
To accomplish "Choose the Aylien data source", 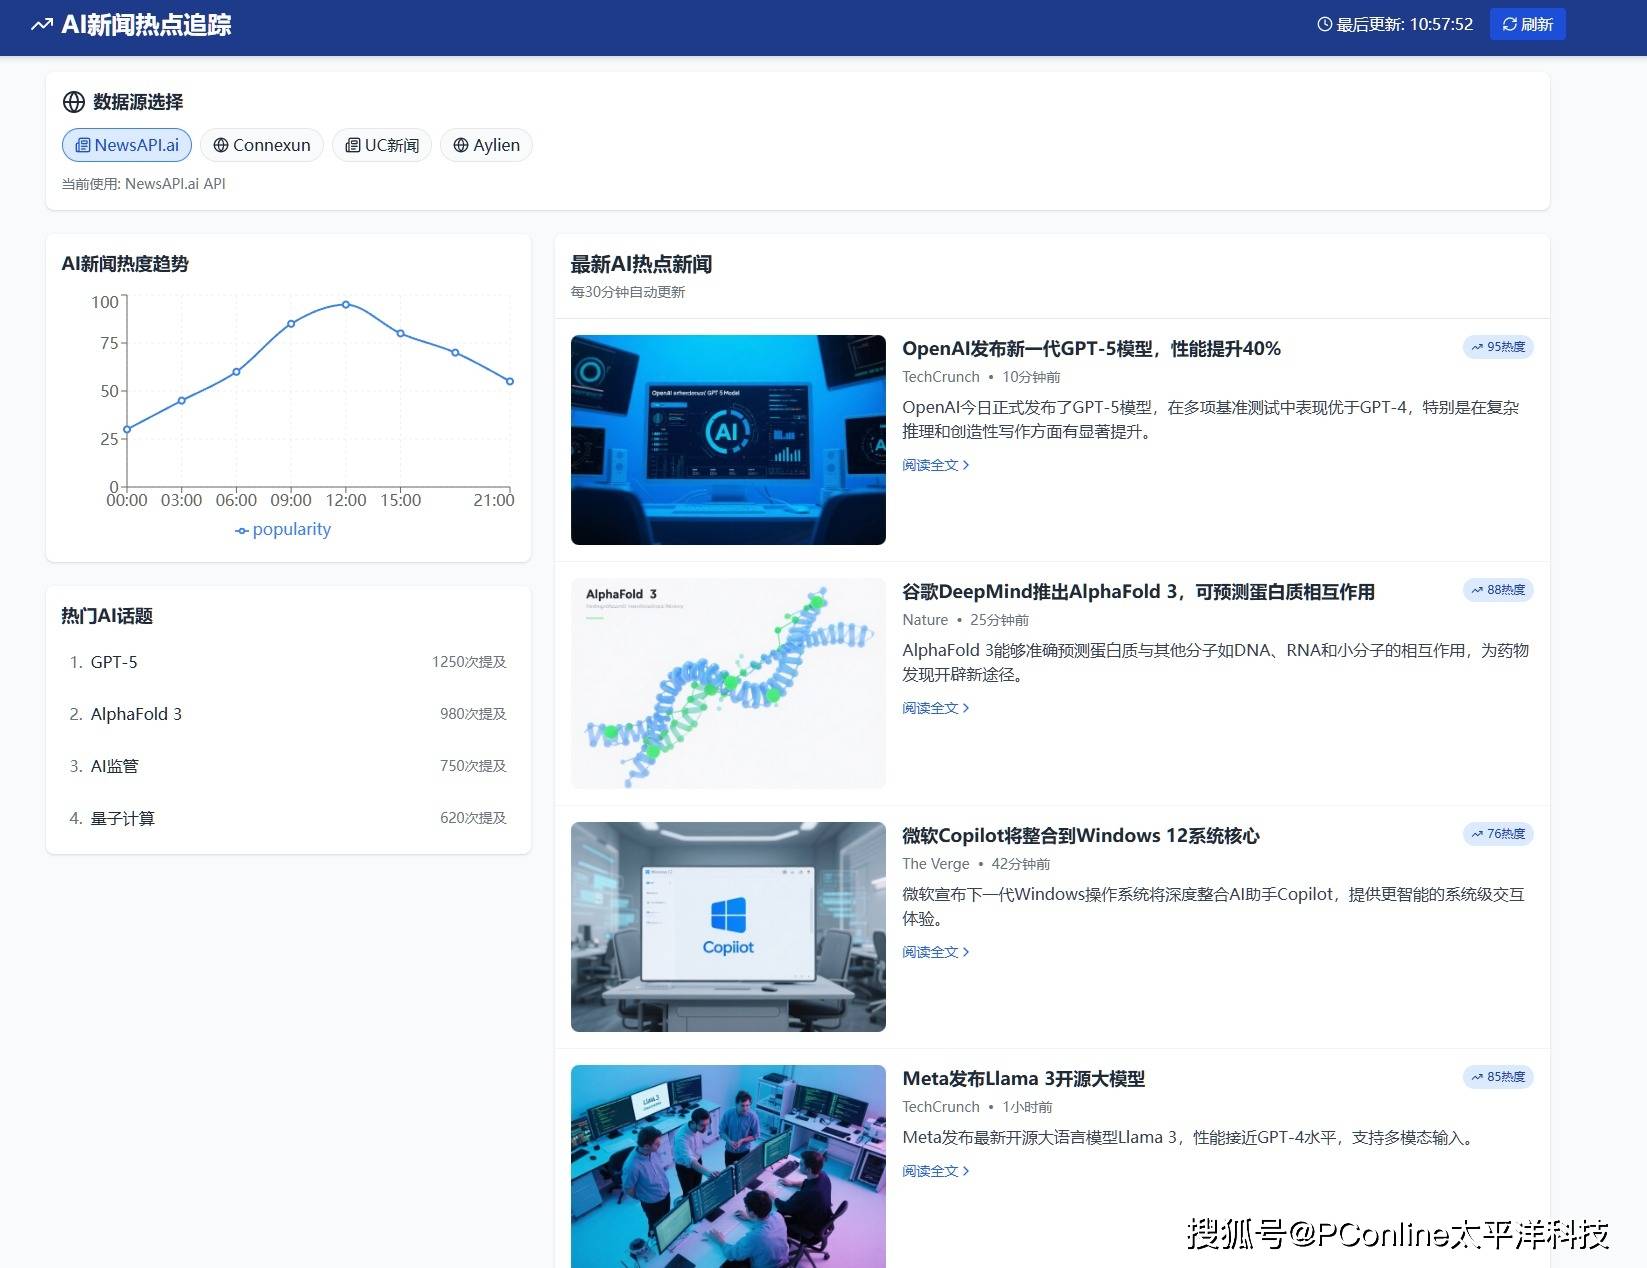I will 487,145.
